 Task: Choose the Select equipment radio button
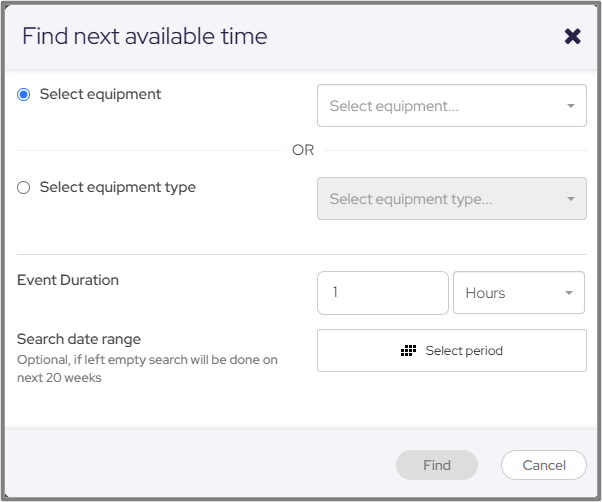24,95
